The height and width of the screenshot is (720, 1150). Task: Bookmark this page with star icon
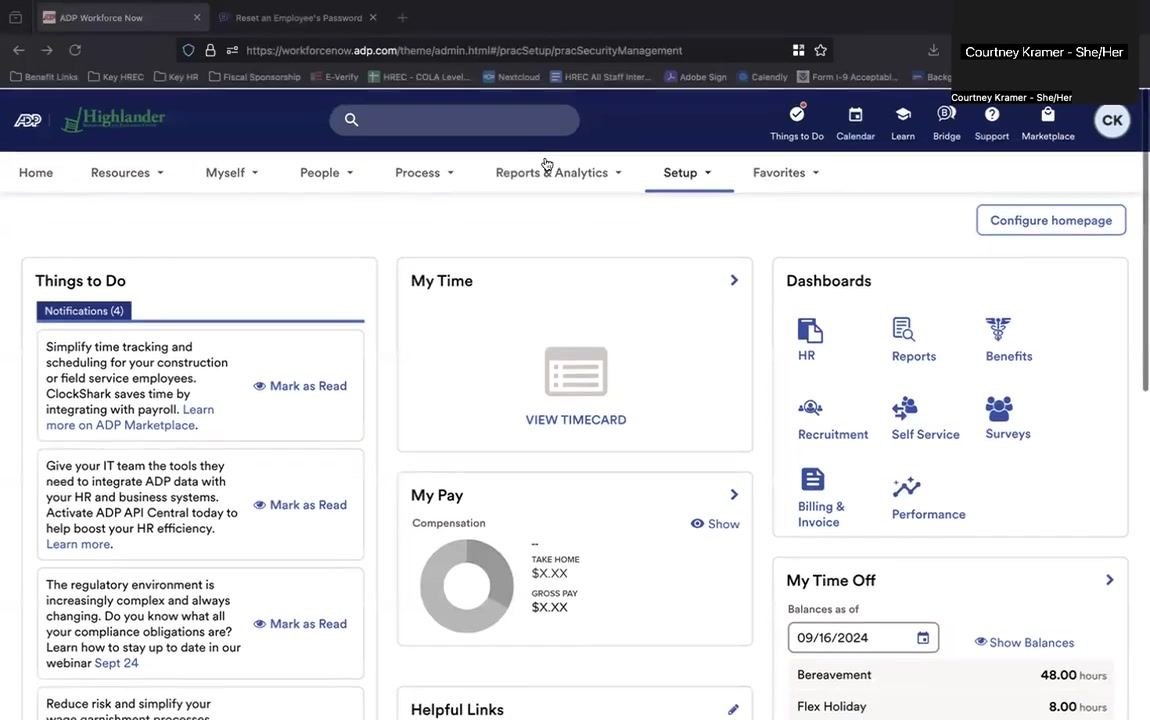[821, 50]
